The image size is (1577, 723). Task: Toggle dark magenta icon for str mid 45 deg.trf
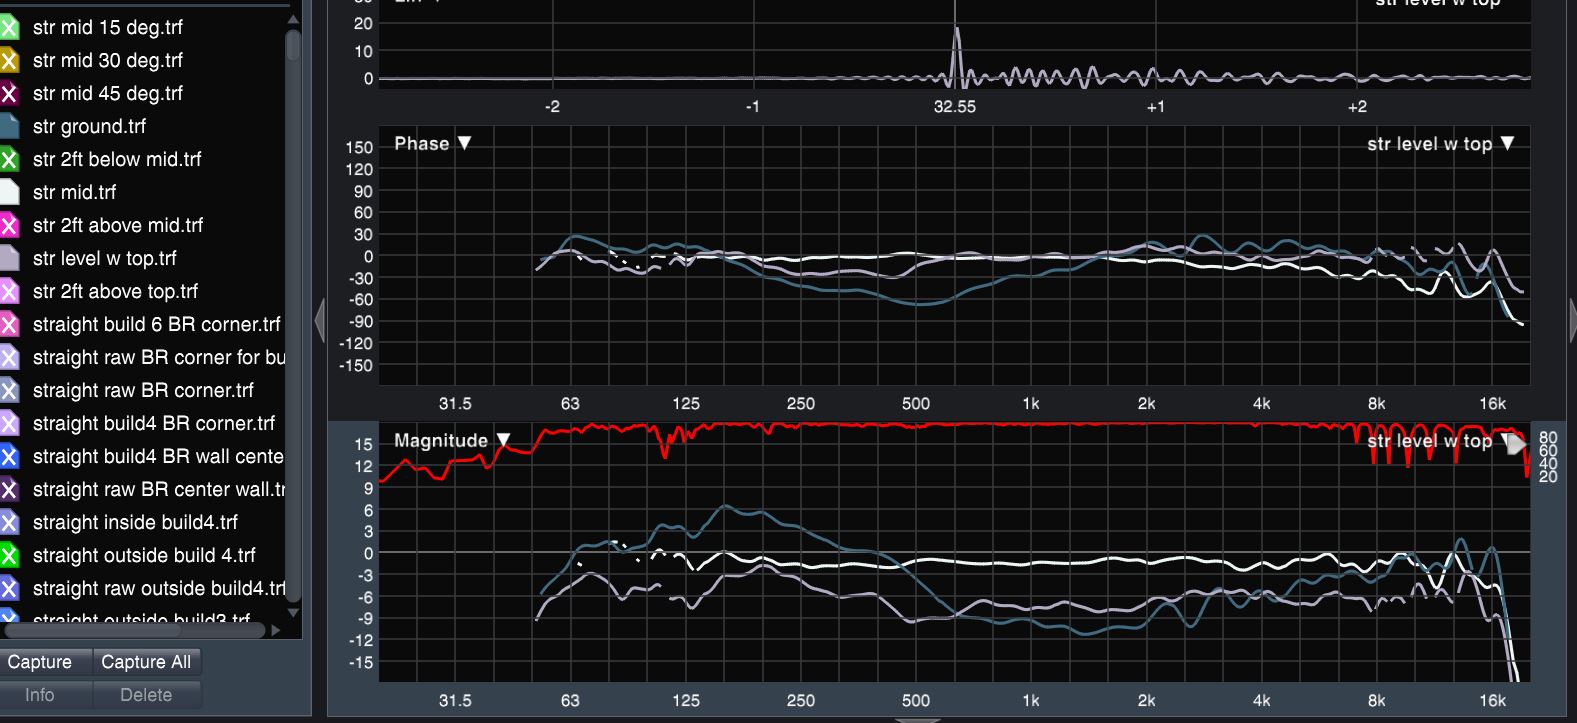(x=9, y=93)
